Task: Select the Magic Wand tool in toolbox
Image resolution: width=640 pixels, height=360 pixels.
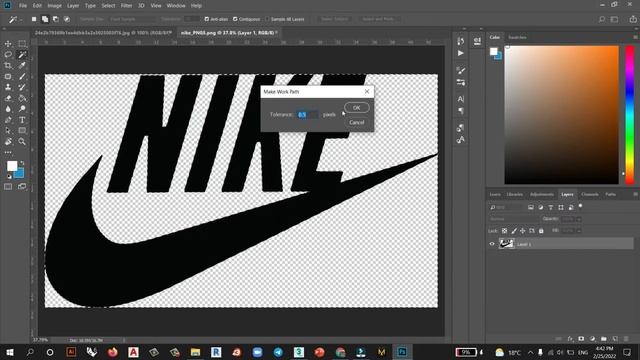Action: click(22, 54)
